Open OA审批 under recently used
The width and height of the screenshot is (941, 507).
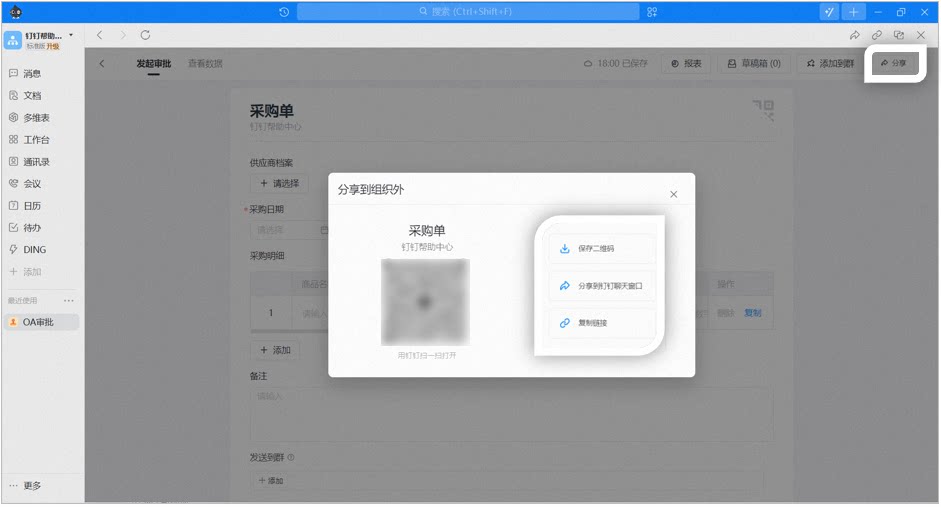(x=41, y=322)
